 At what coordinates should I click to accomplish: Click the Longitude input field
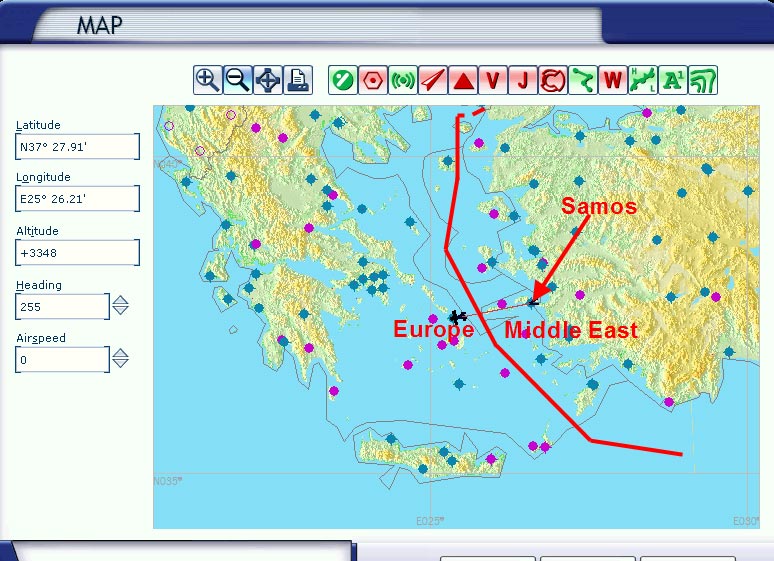(77, 199)
